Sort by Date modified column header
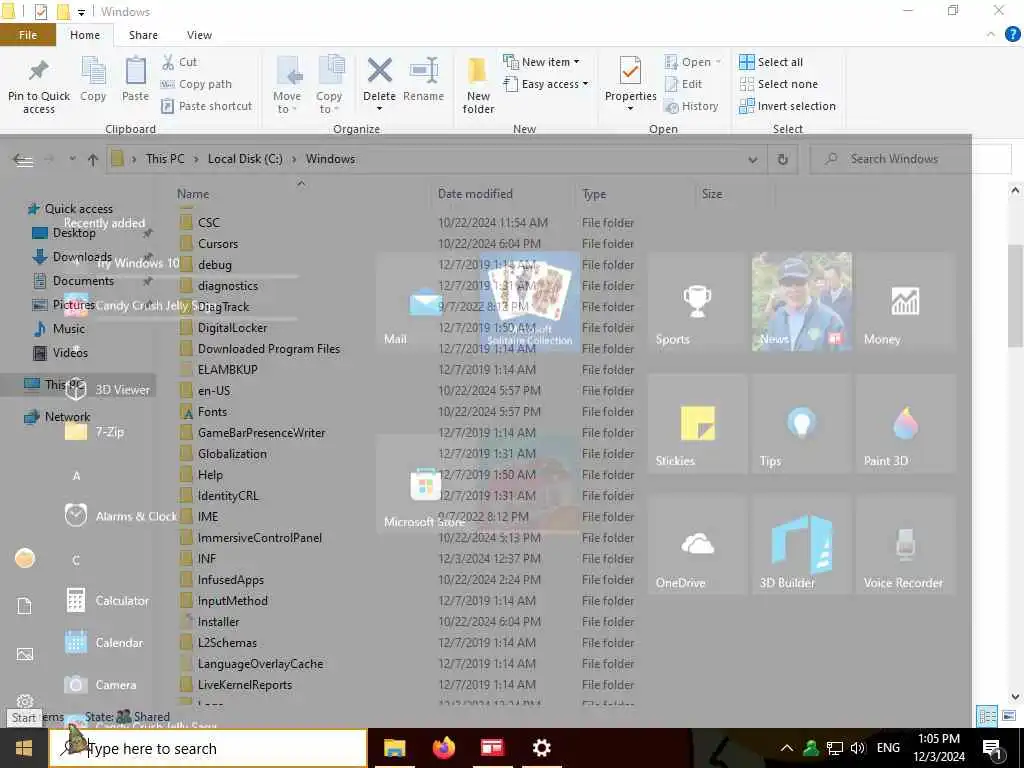The width and height of the screenshot is (1024, 768). coord(475,194)
